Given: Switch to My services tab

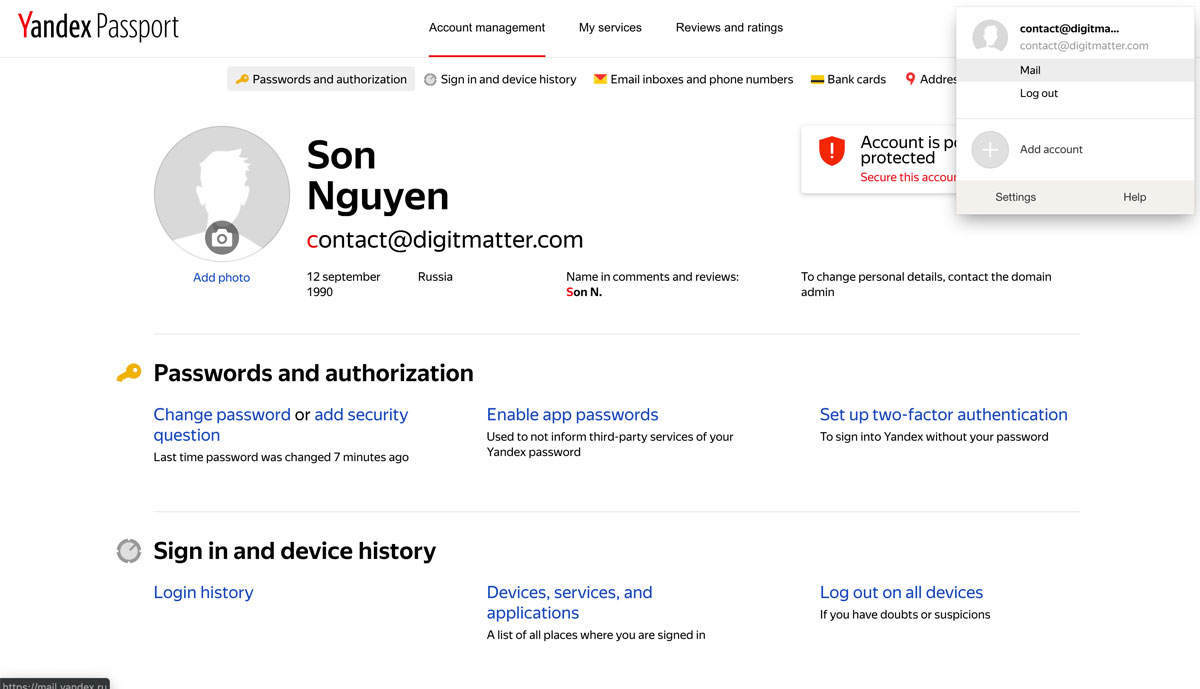Looking at the screenshot, I should coord(610,28).
